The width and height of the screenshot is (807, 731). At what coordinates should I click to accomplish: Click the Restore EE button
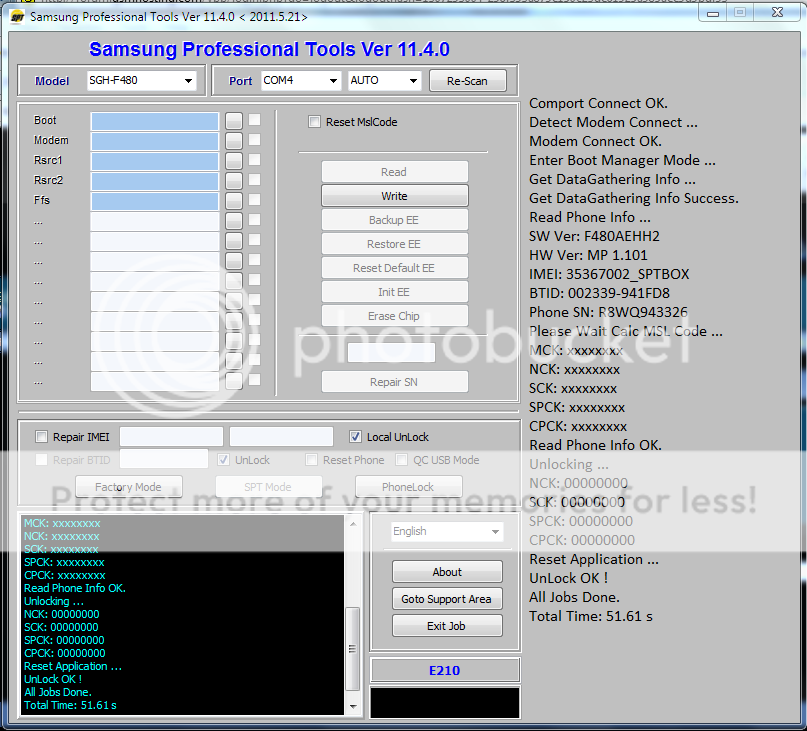tap(395, 244)
